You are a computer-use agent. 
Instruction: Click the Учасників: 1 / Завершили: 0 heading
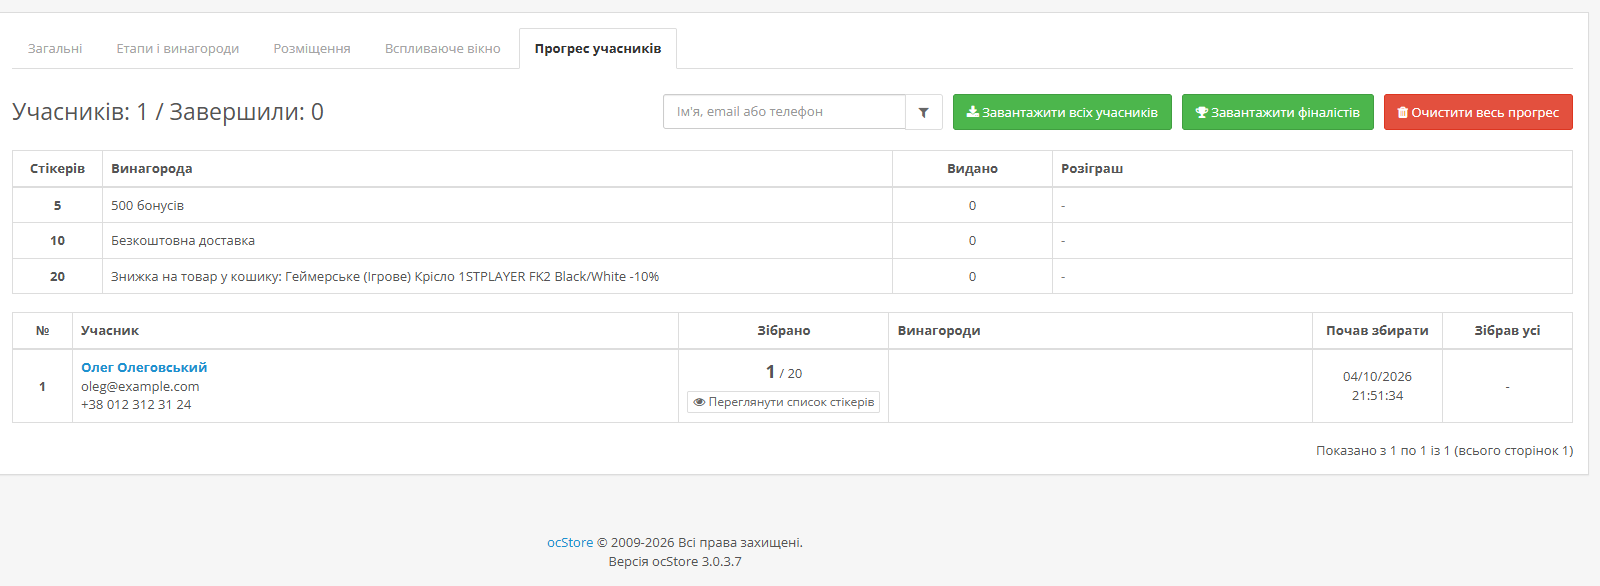(168, 112)
